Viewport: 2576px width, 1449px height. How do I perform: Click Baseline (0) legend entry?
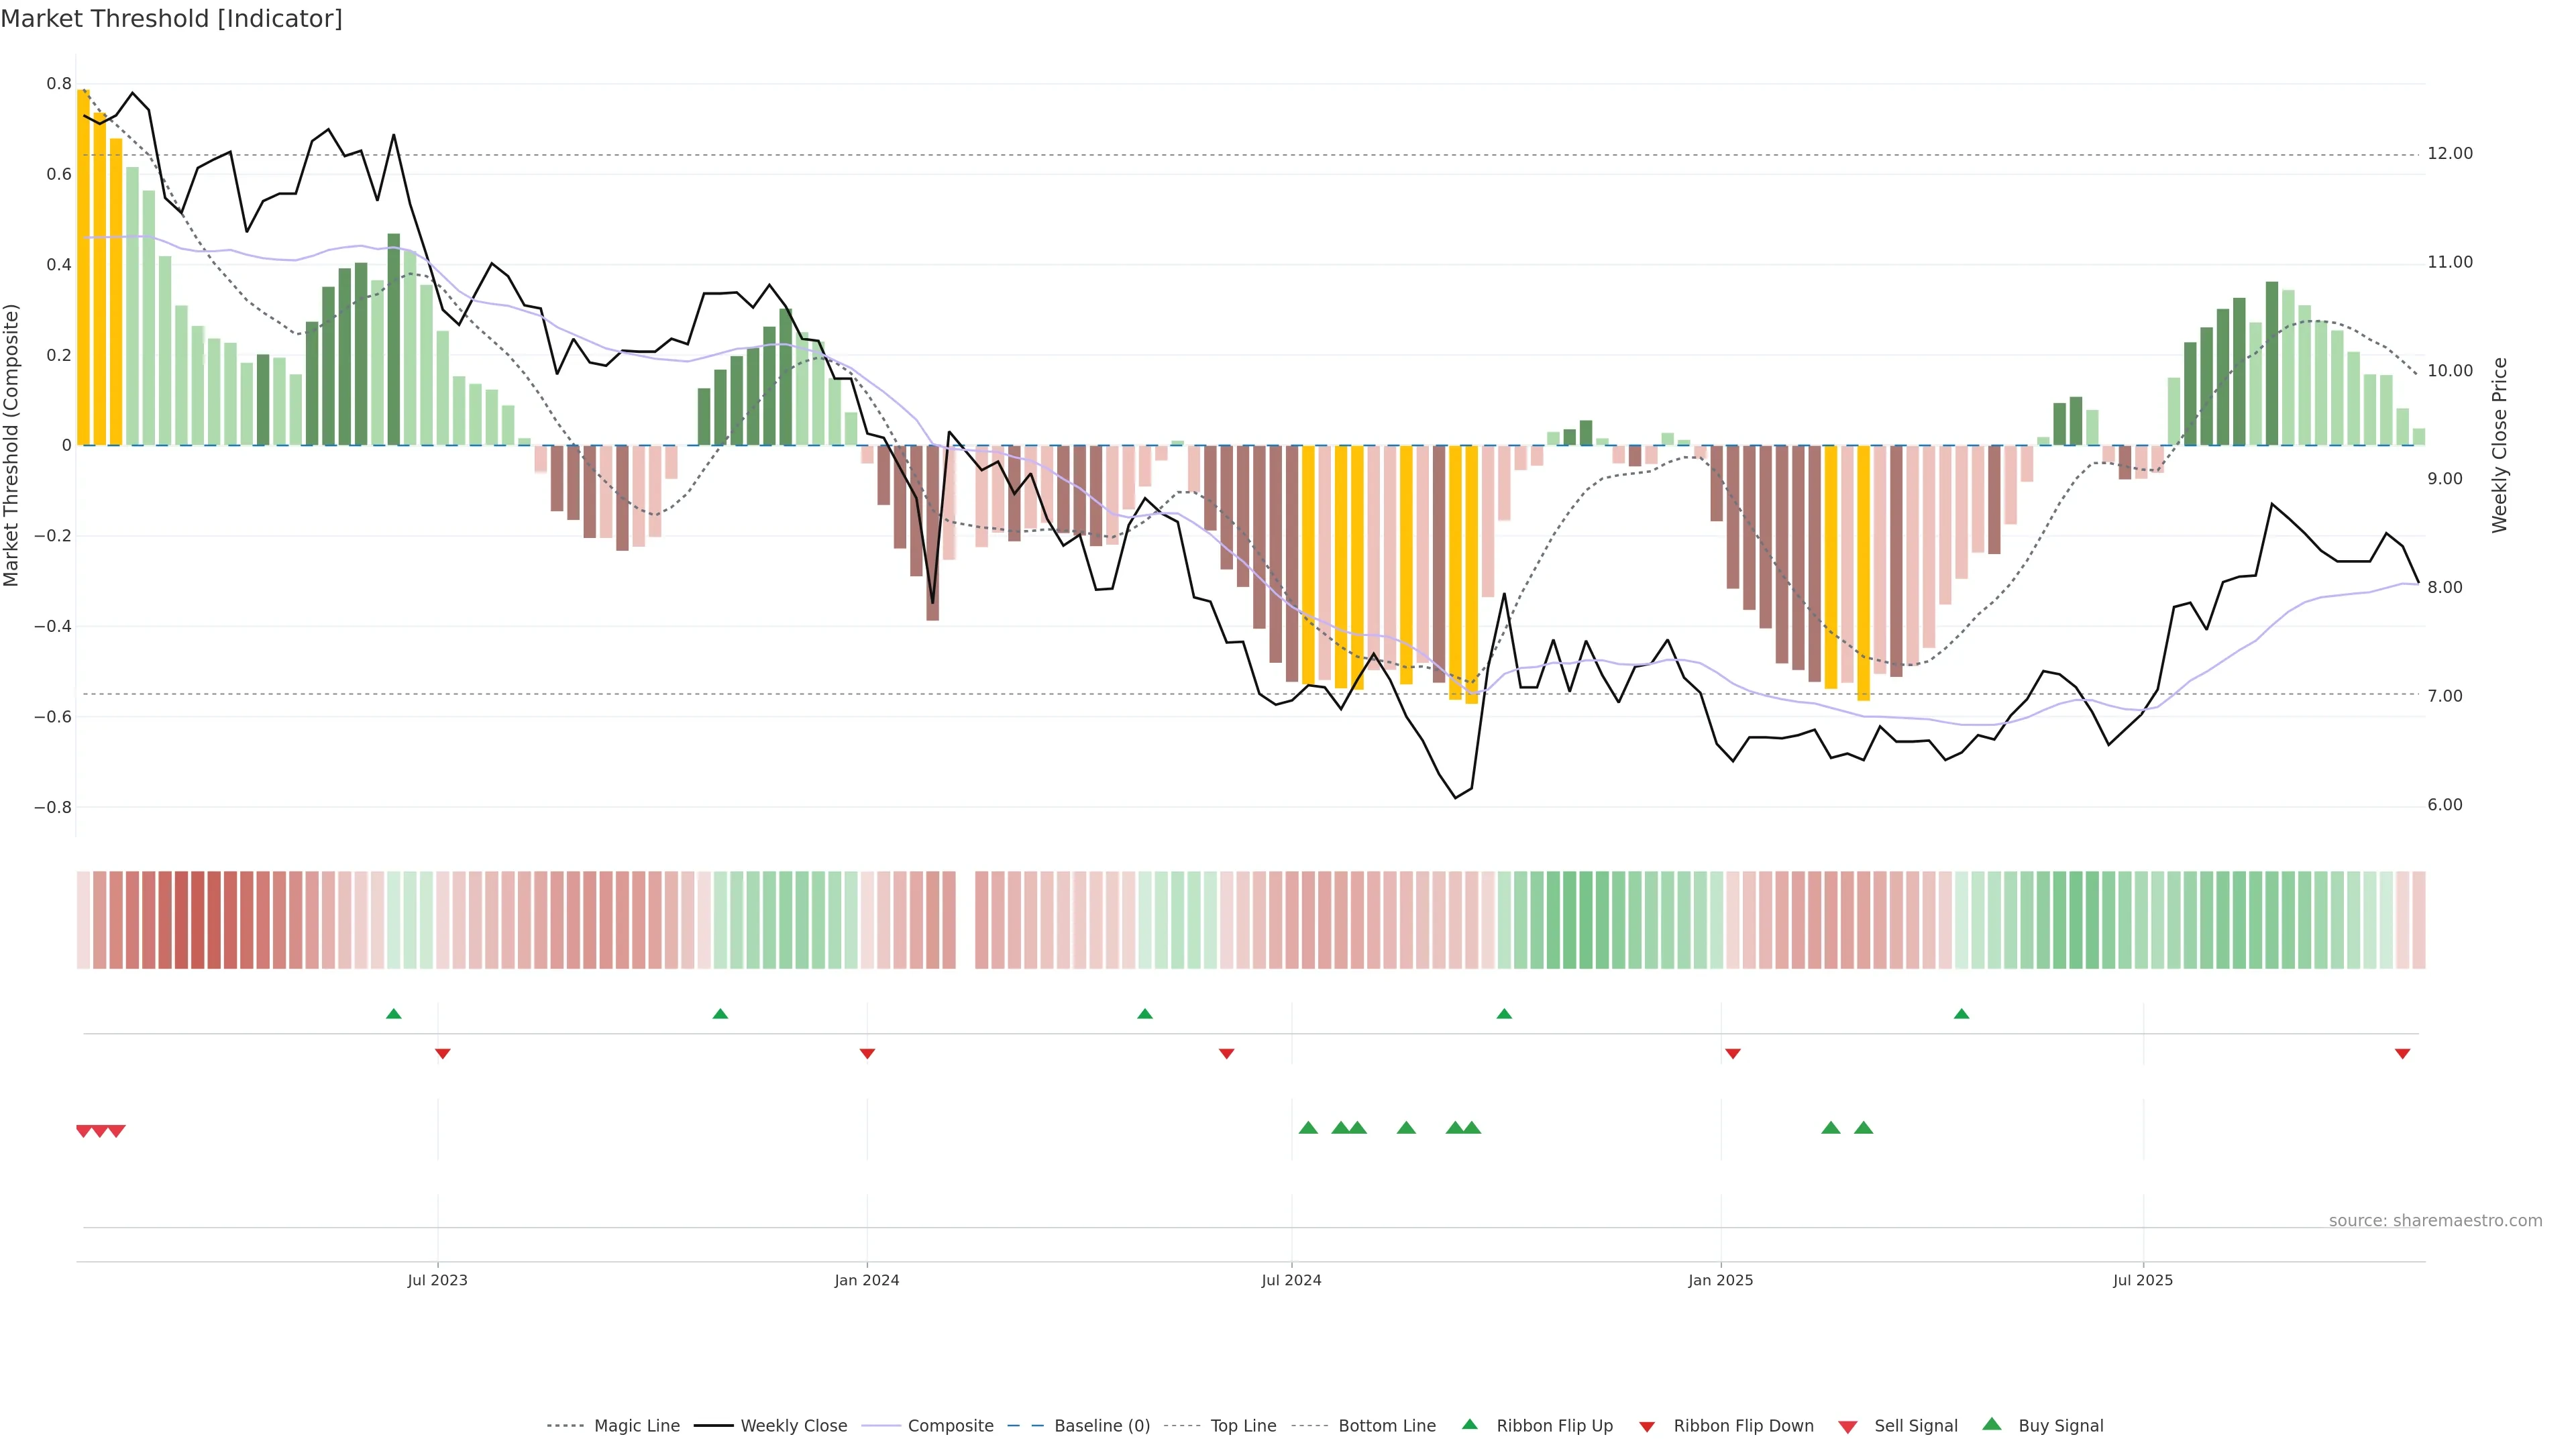pos(1101,1426)
